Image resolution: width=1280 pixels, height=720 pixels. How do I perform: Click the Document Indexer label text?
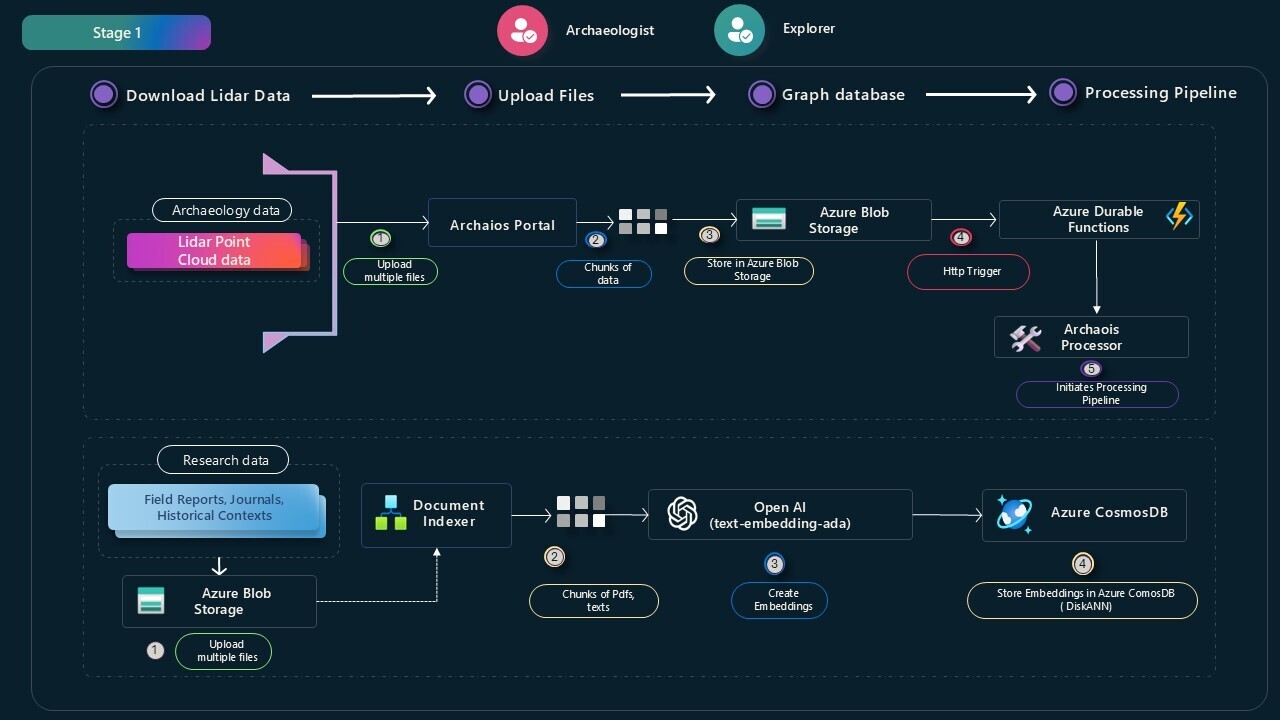[448, 513]
